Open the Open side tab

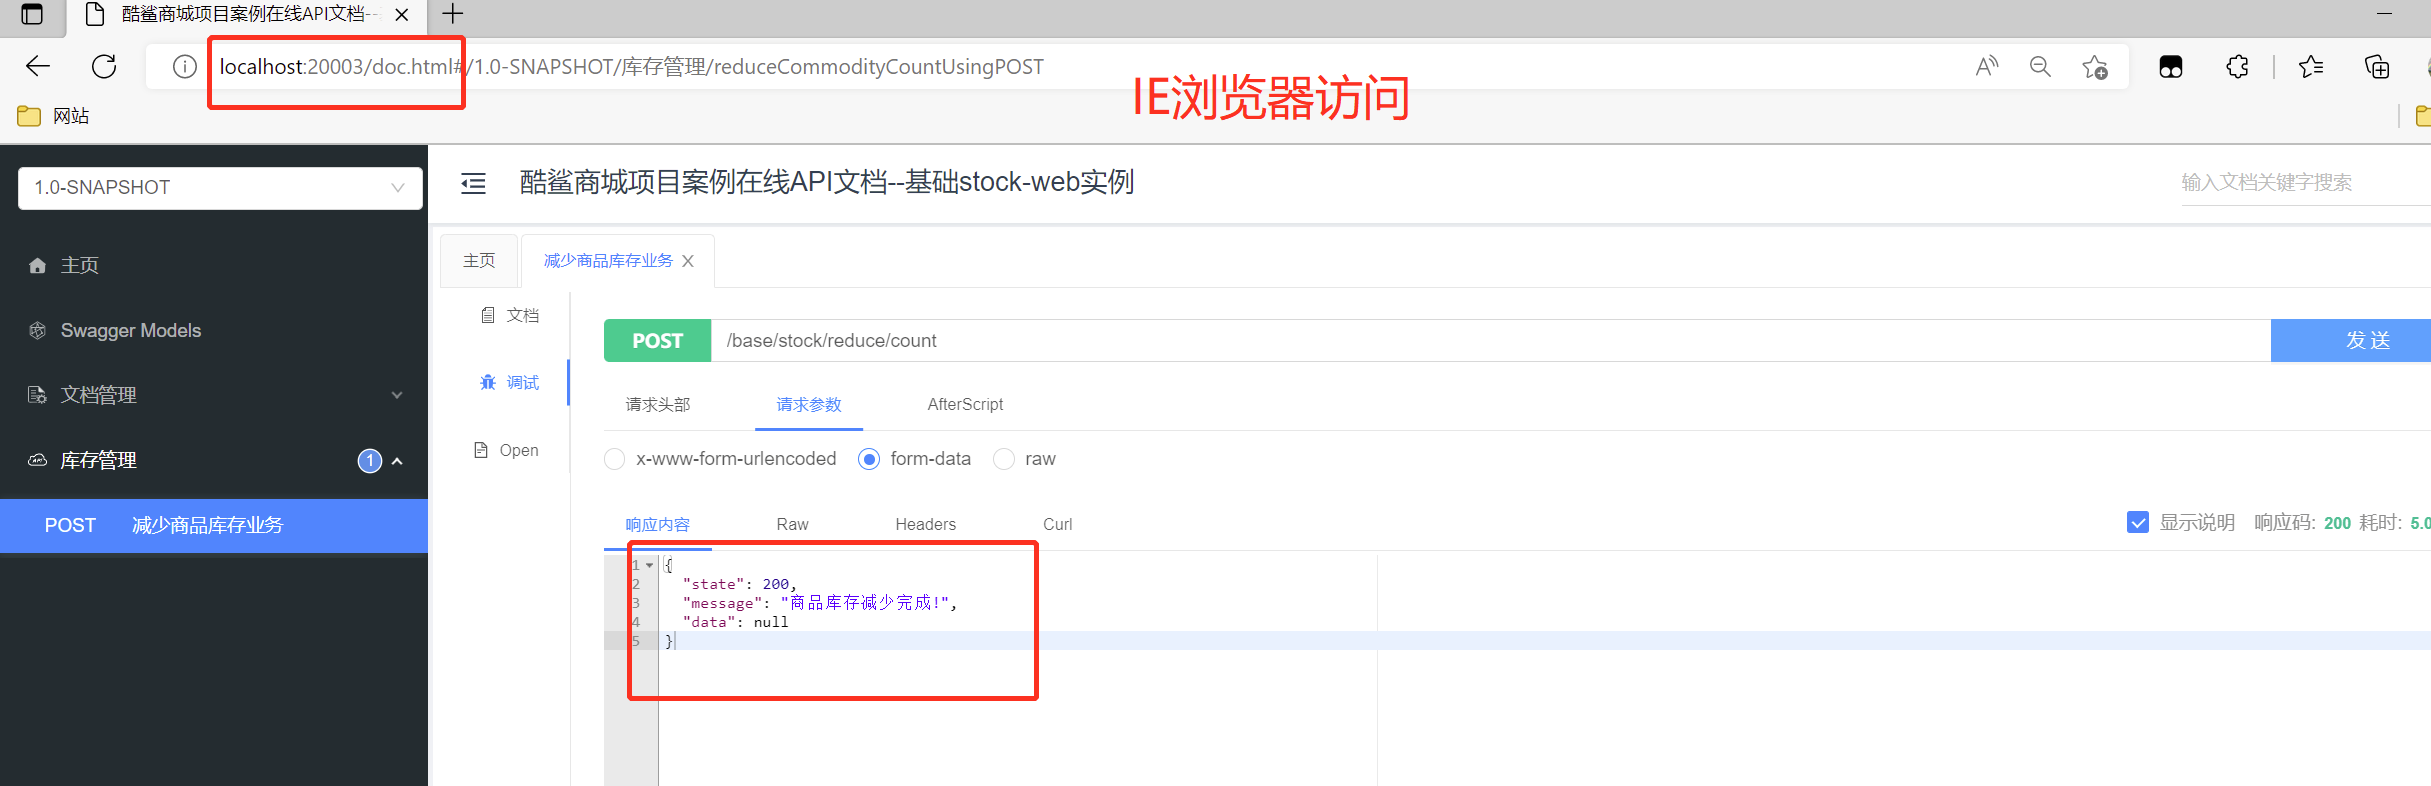[x=506, y=450]
